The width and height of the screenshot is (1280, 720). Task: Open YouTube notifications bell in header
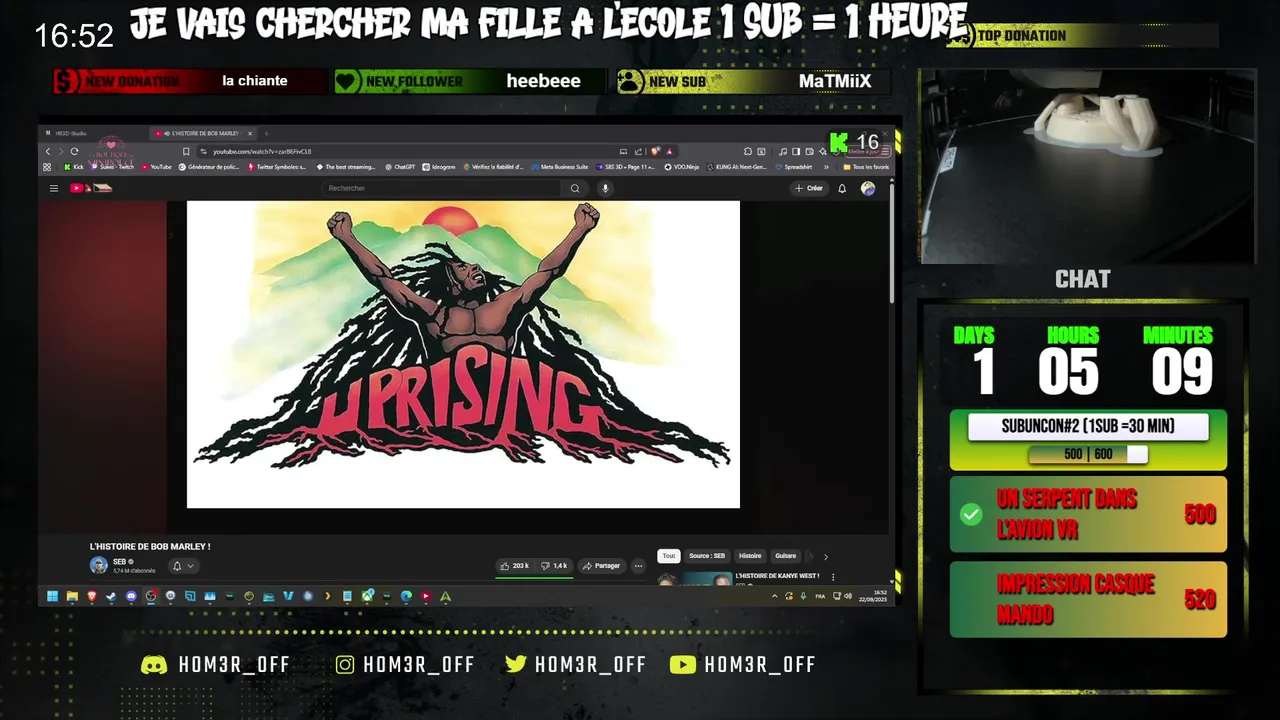[842, 188]
